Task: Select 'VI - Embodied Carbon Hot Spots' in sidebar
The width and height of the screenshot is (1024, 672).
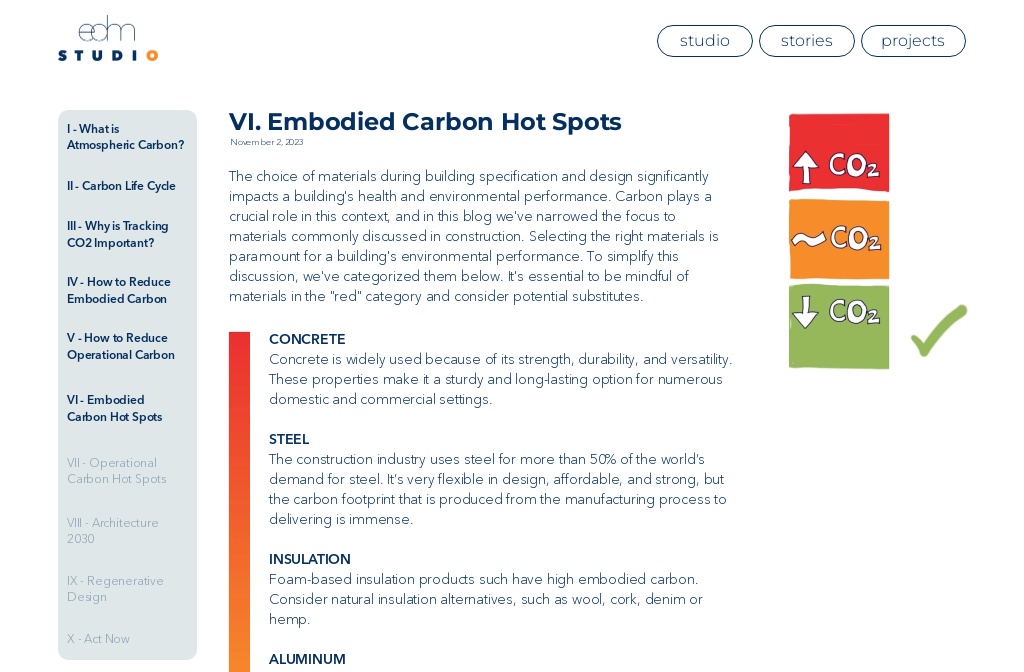Action: pos(114,408)
